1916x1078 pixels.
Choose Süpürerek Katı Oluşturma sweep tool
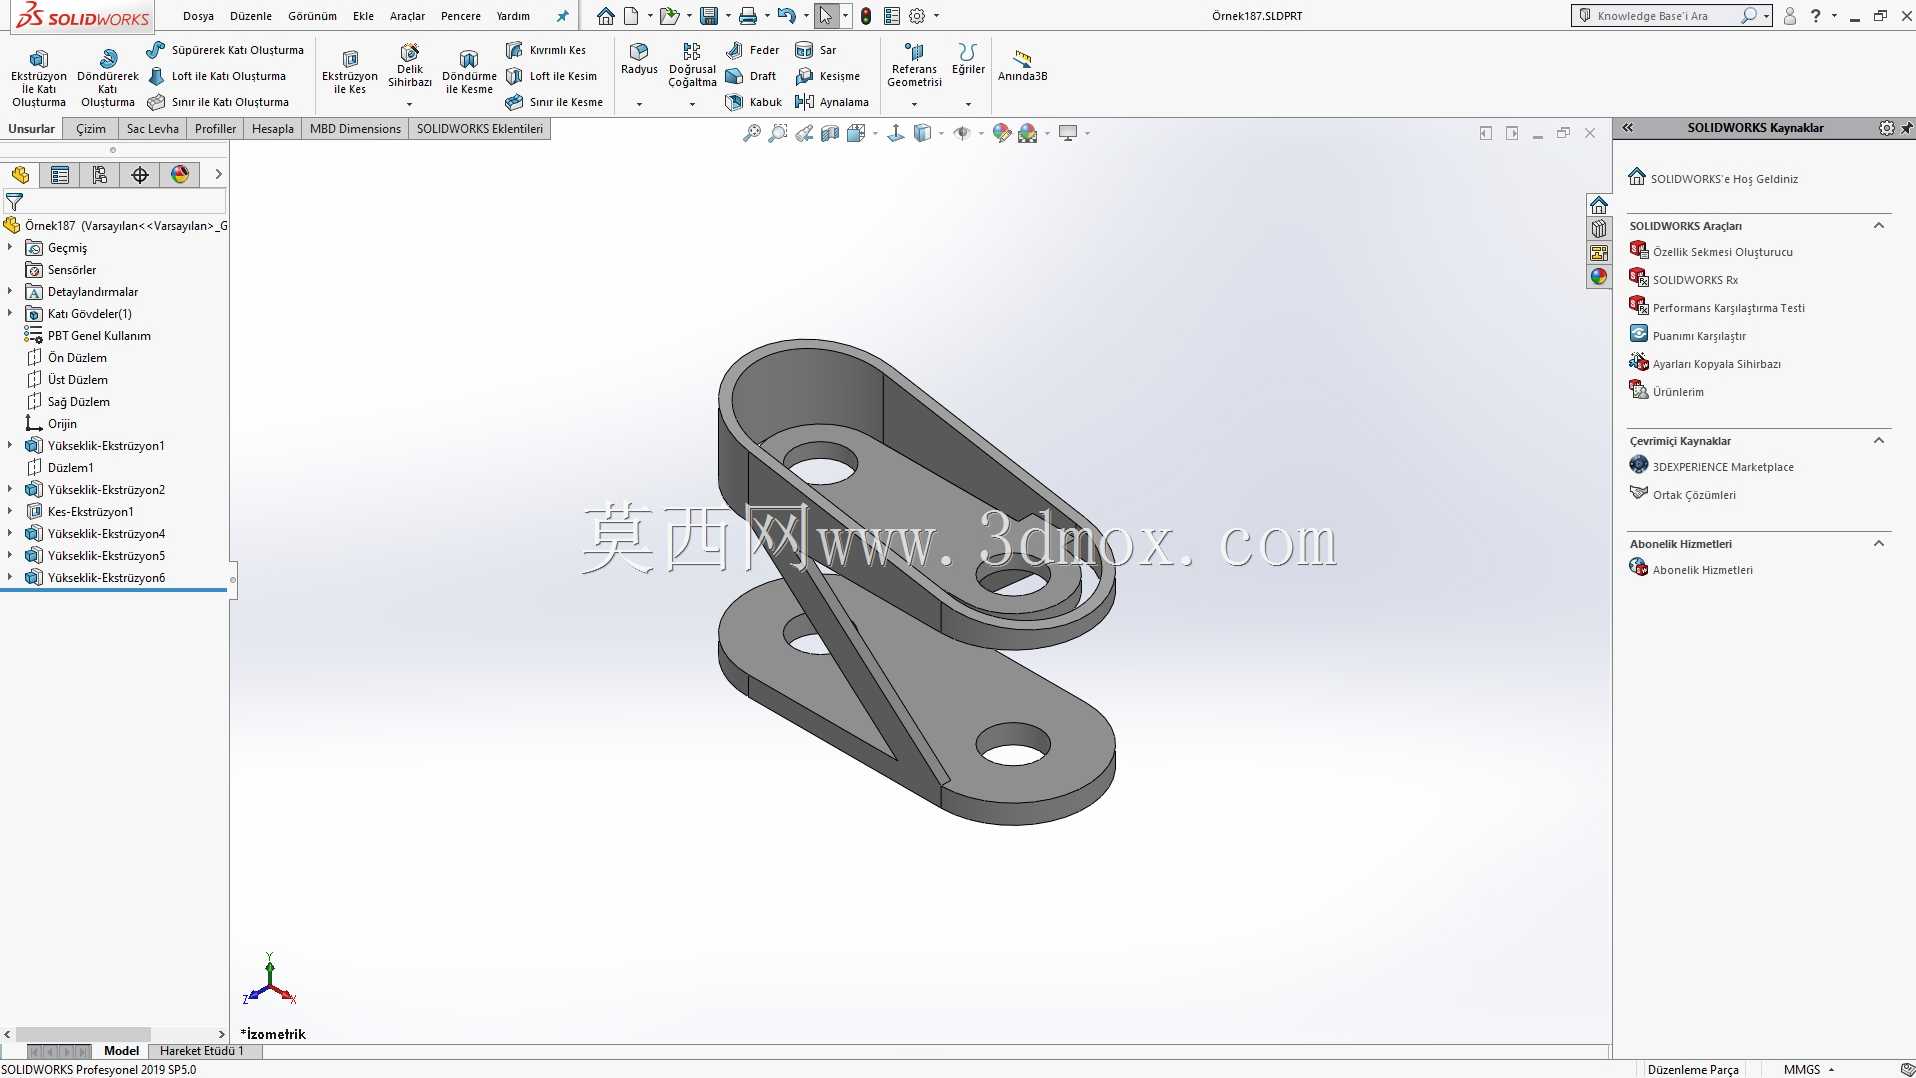click(x=225, y=50)
